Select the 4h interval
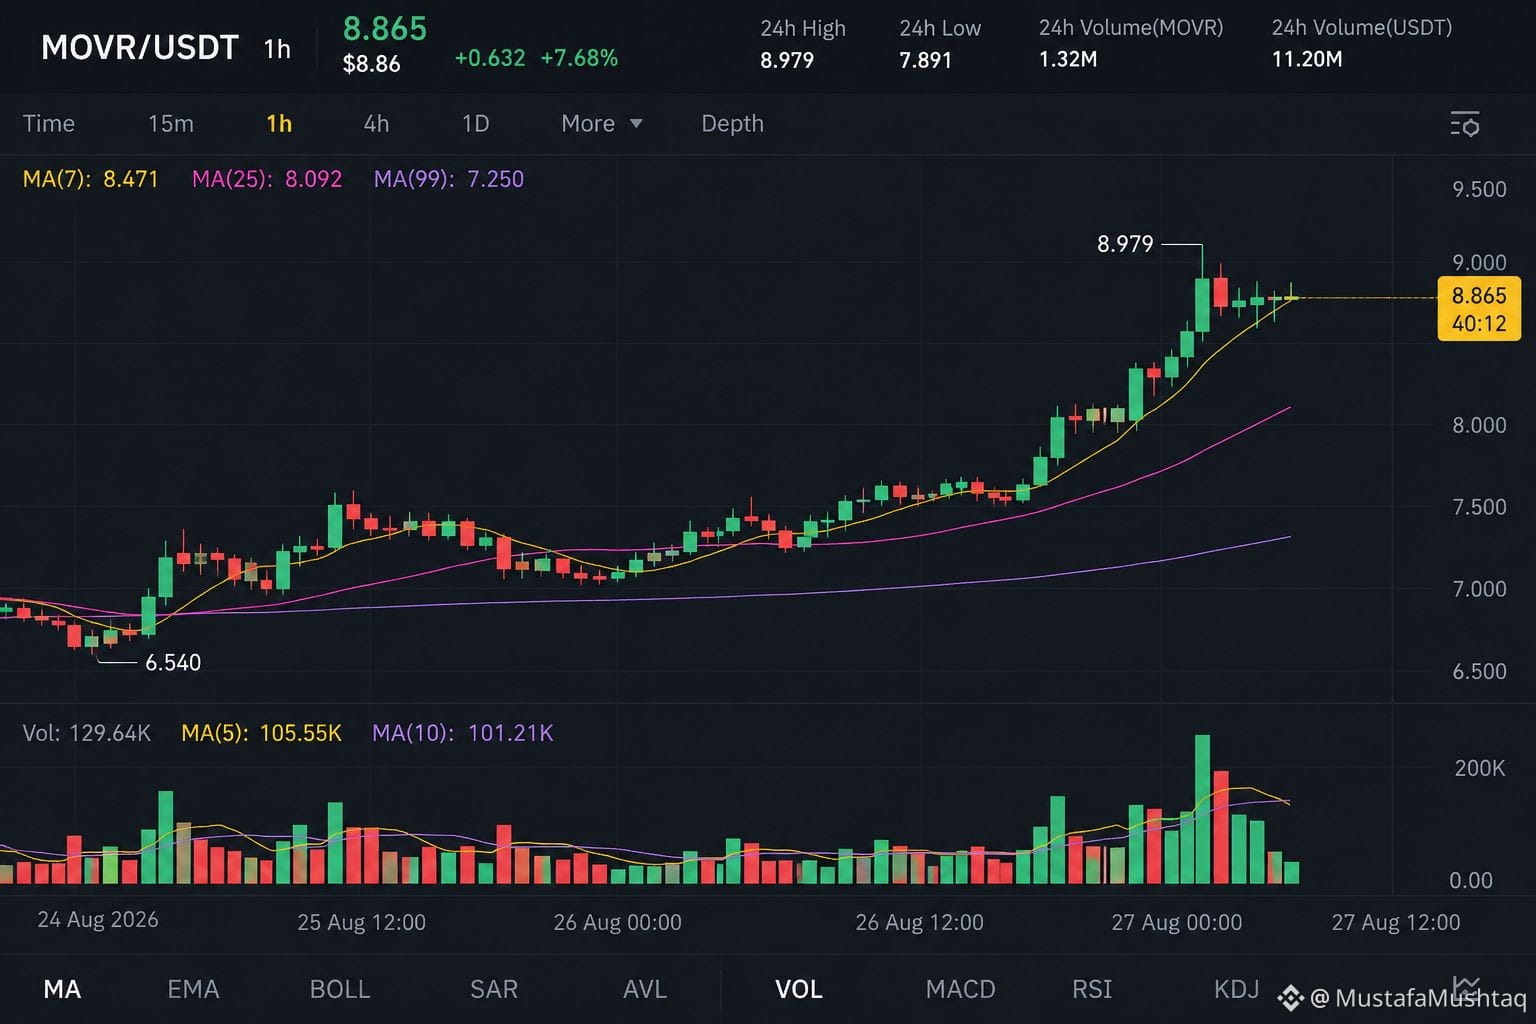The width and height of the screenshot is (1536, 1024). pos(376,123)
